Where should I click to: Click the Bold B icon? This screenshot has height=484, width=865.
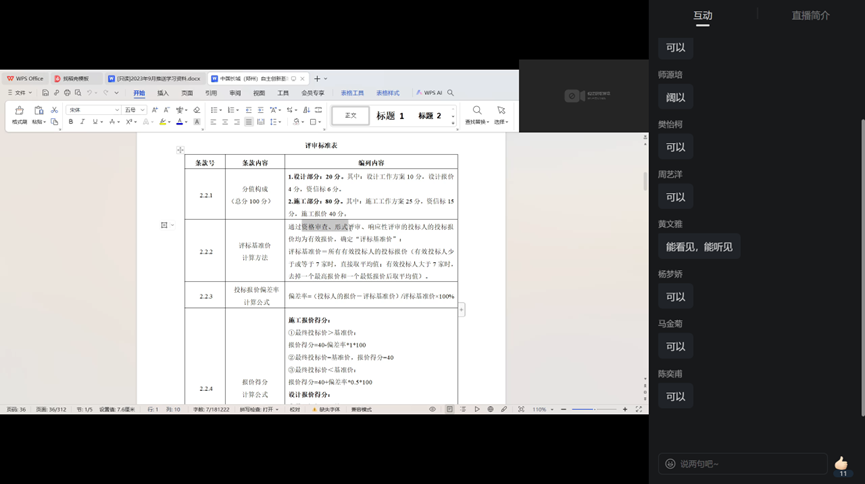(70, 122)
